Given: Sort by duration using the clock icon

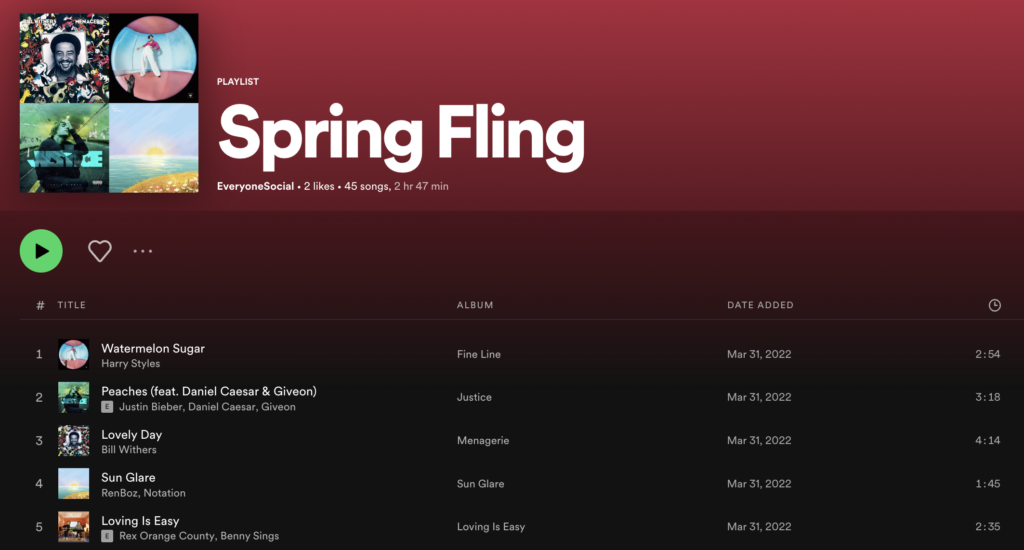Looking at the screenshot, I should tap(994, 305).
